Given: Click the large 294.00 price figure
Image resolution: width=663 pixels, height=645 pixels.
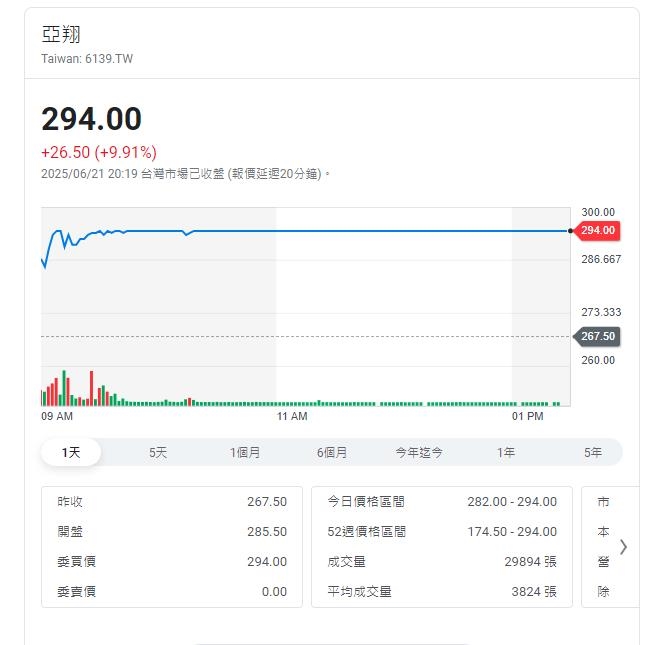Looking at the screenshot, I should [92, 119].
